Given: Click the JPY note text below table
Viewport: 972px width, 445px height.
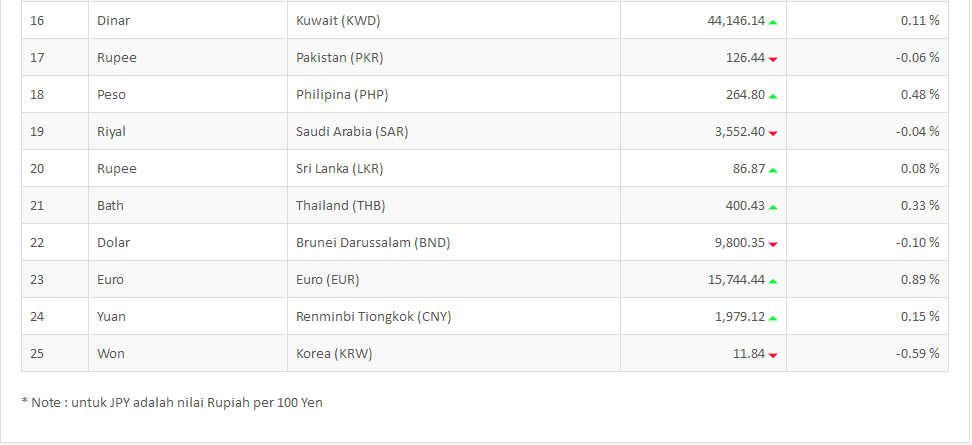Looking at the screenshot, I should (172, 402).
